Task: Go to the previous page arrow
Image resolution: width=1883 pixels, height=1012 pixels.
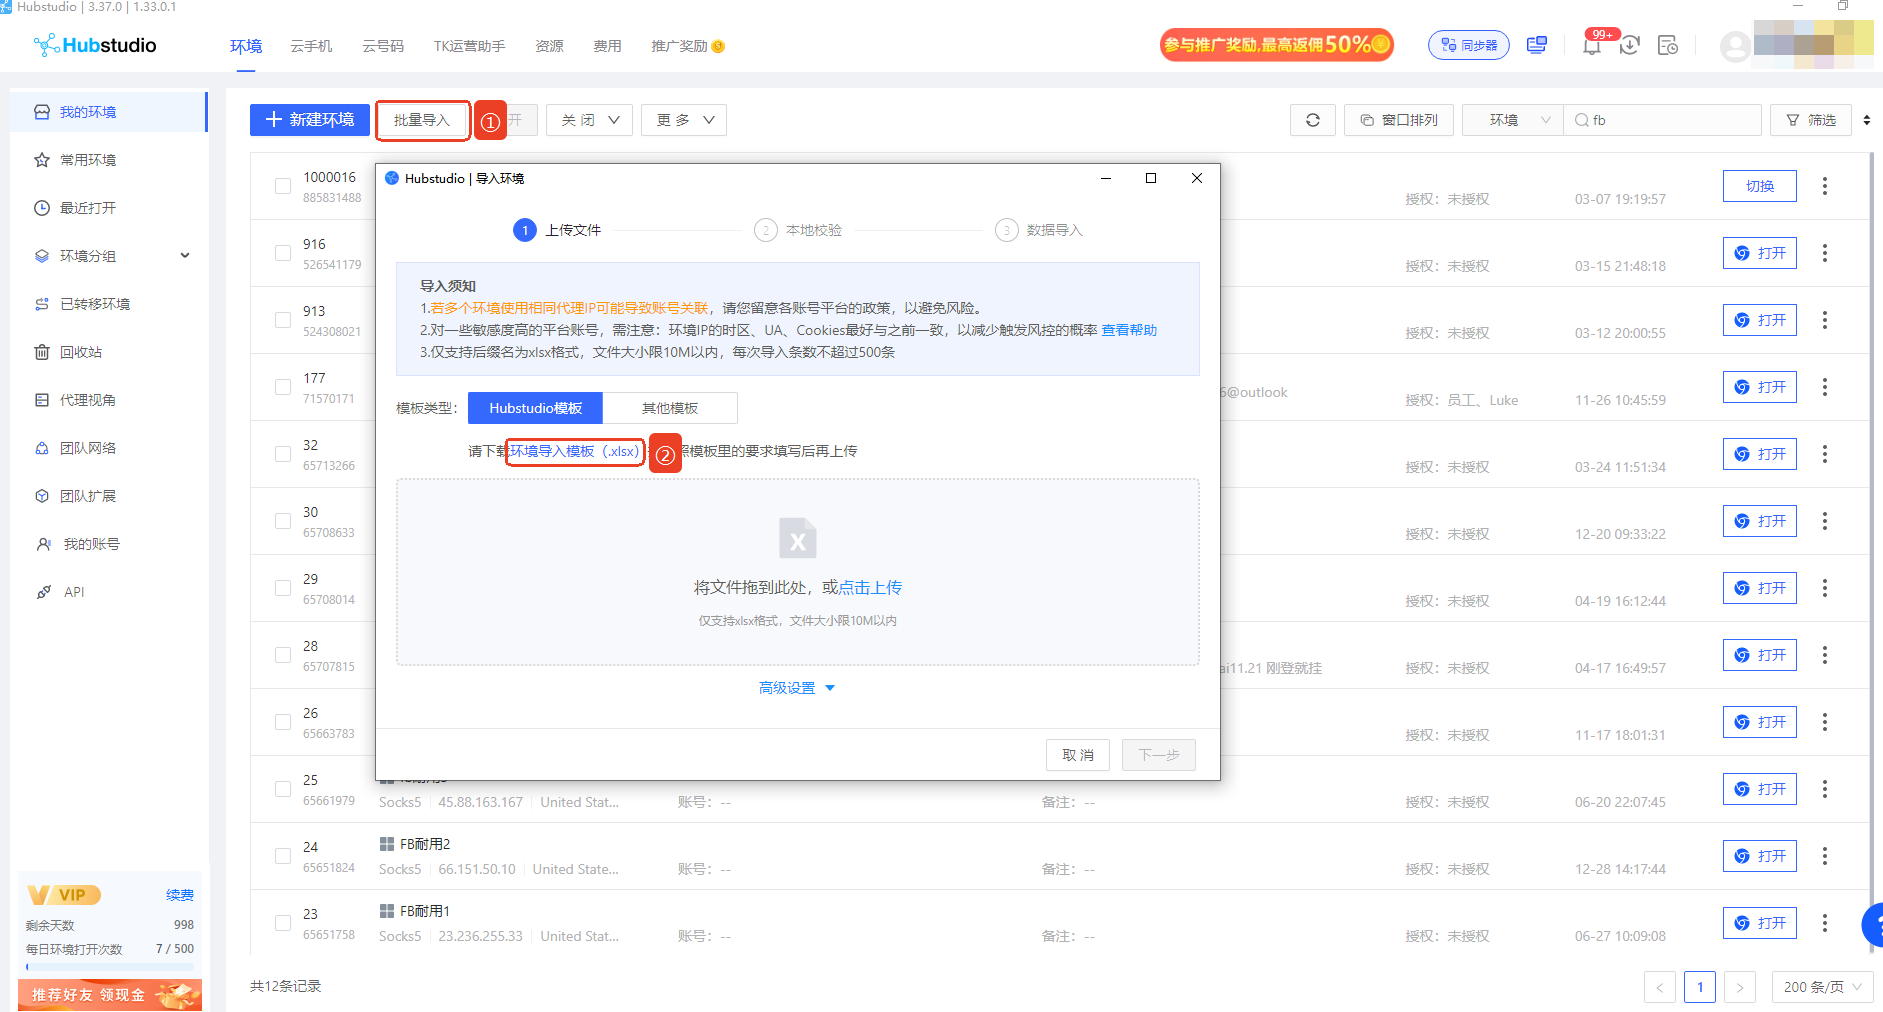Action: coord(1660,987)
